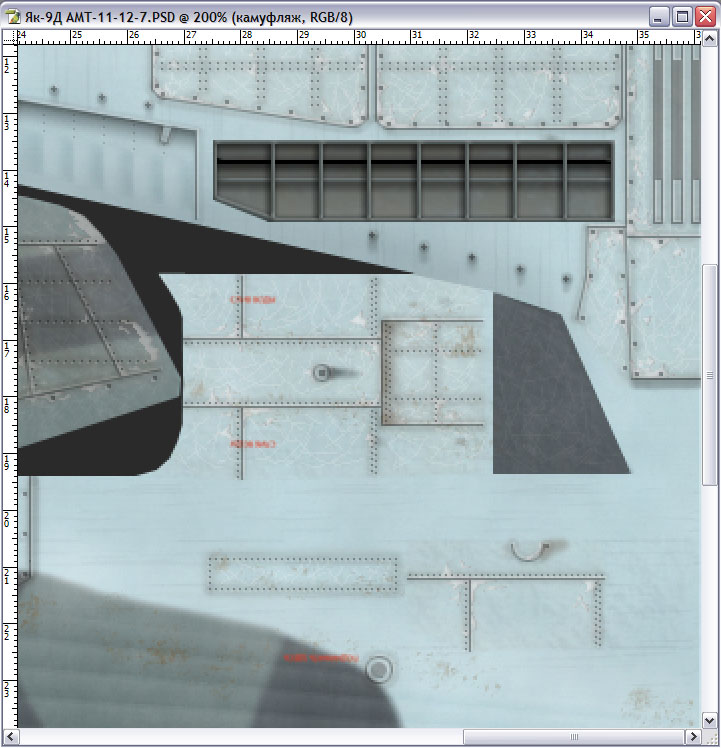The height and width of the screenshot is (748, 721).
Task: Click the small round port with streak
Action: tap(322, 373)
